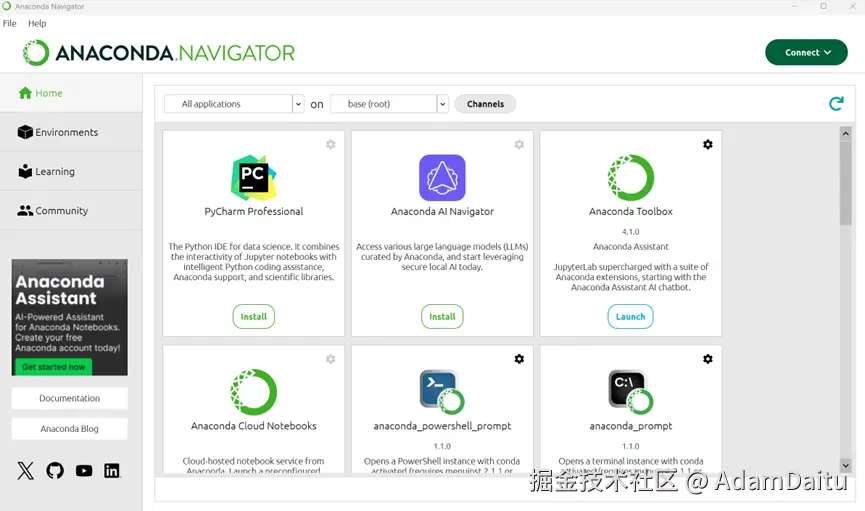Click the Anaconda AI Navigator app icon
865x511 pixels.
(x=442, y=177)
